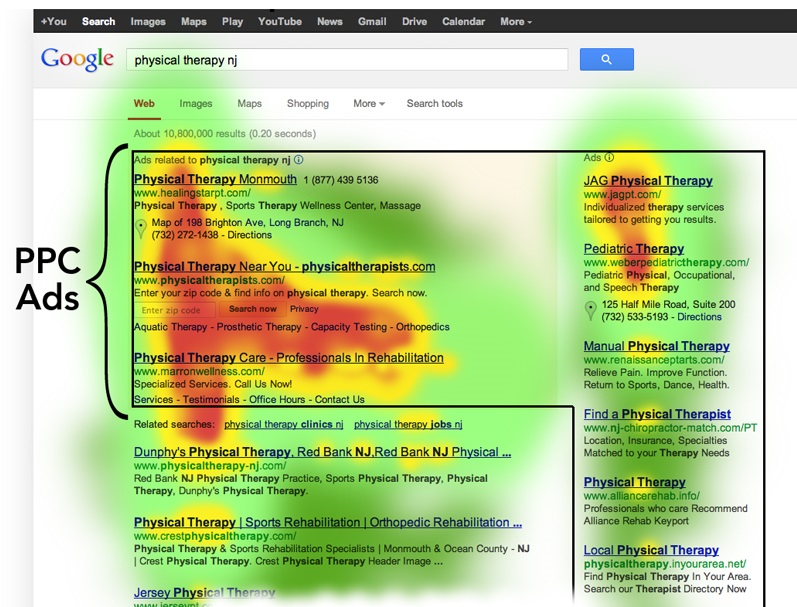Click the Prosthetic Therapy sitelink
Image resolution: width=797 pixels, height=607 pixels.
coord(259,327)
